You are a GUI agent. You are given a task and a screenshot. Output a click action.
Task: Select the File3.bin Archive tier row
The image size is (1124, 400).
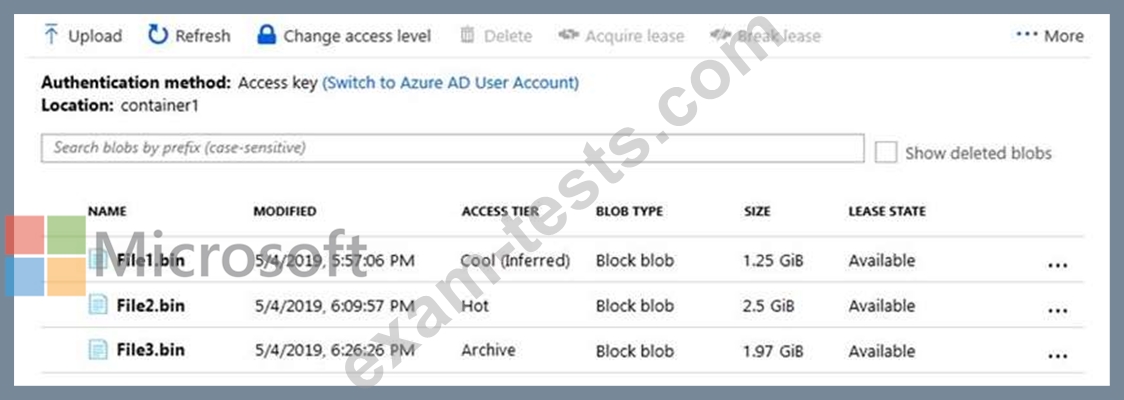(563, 351)
